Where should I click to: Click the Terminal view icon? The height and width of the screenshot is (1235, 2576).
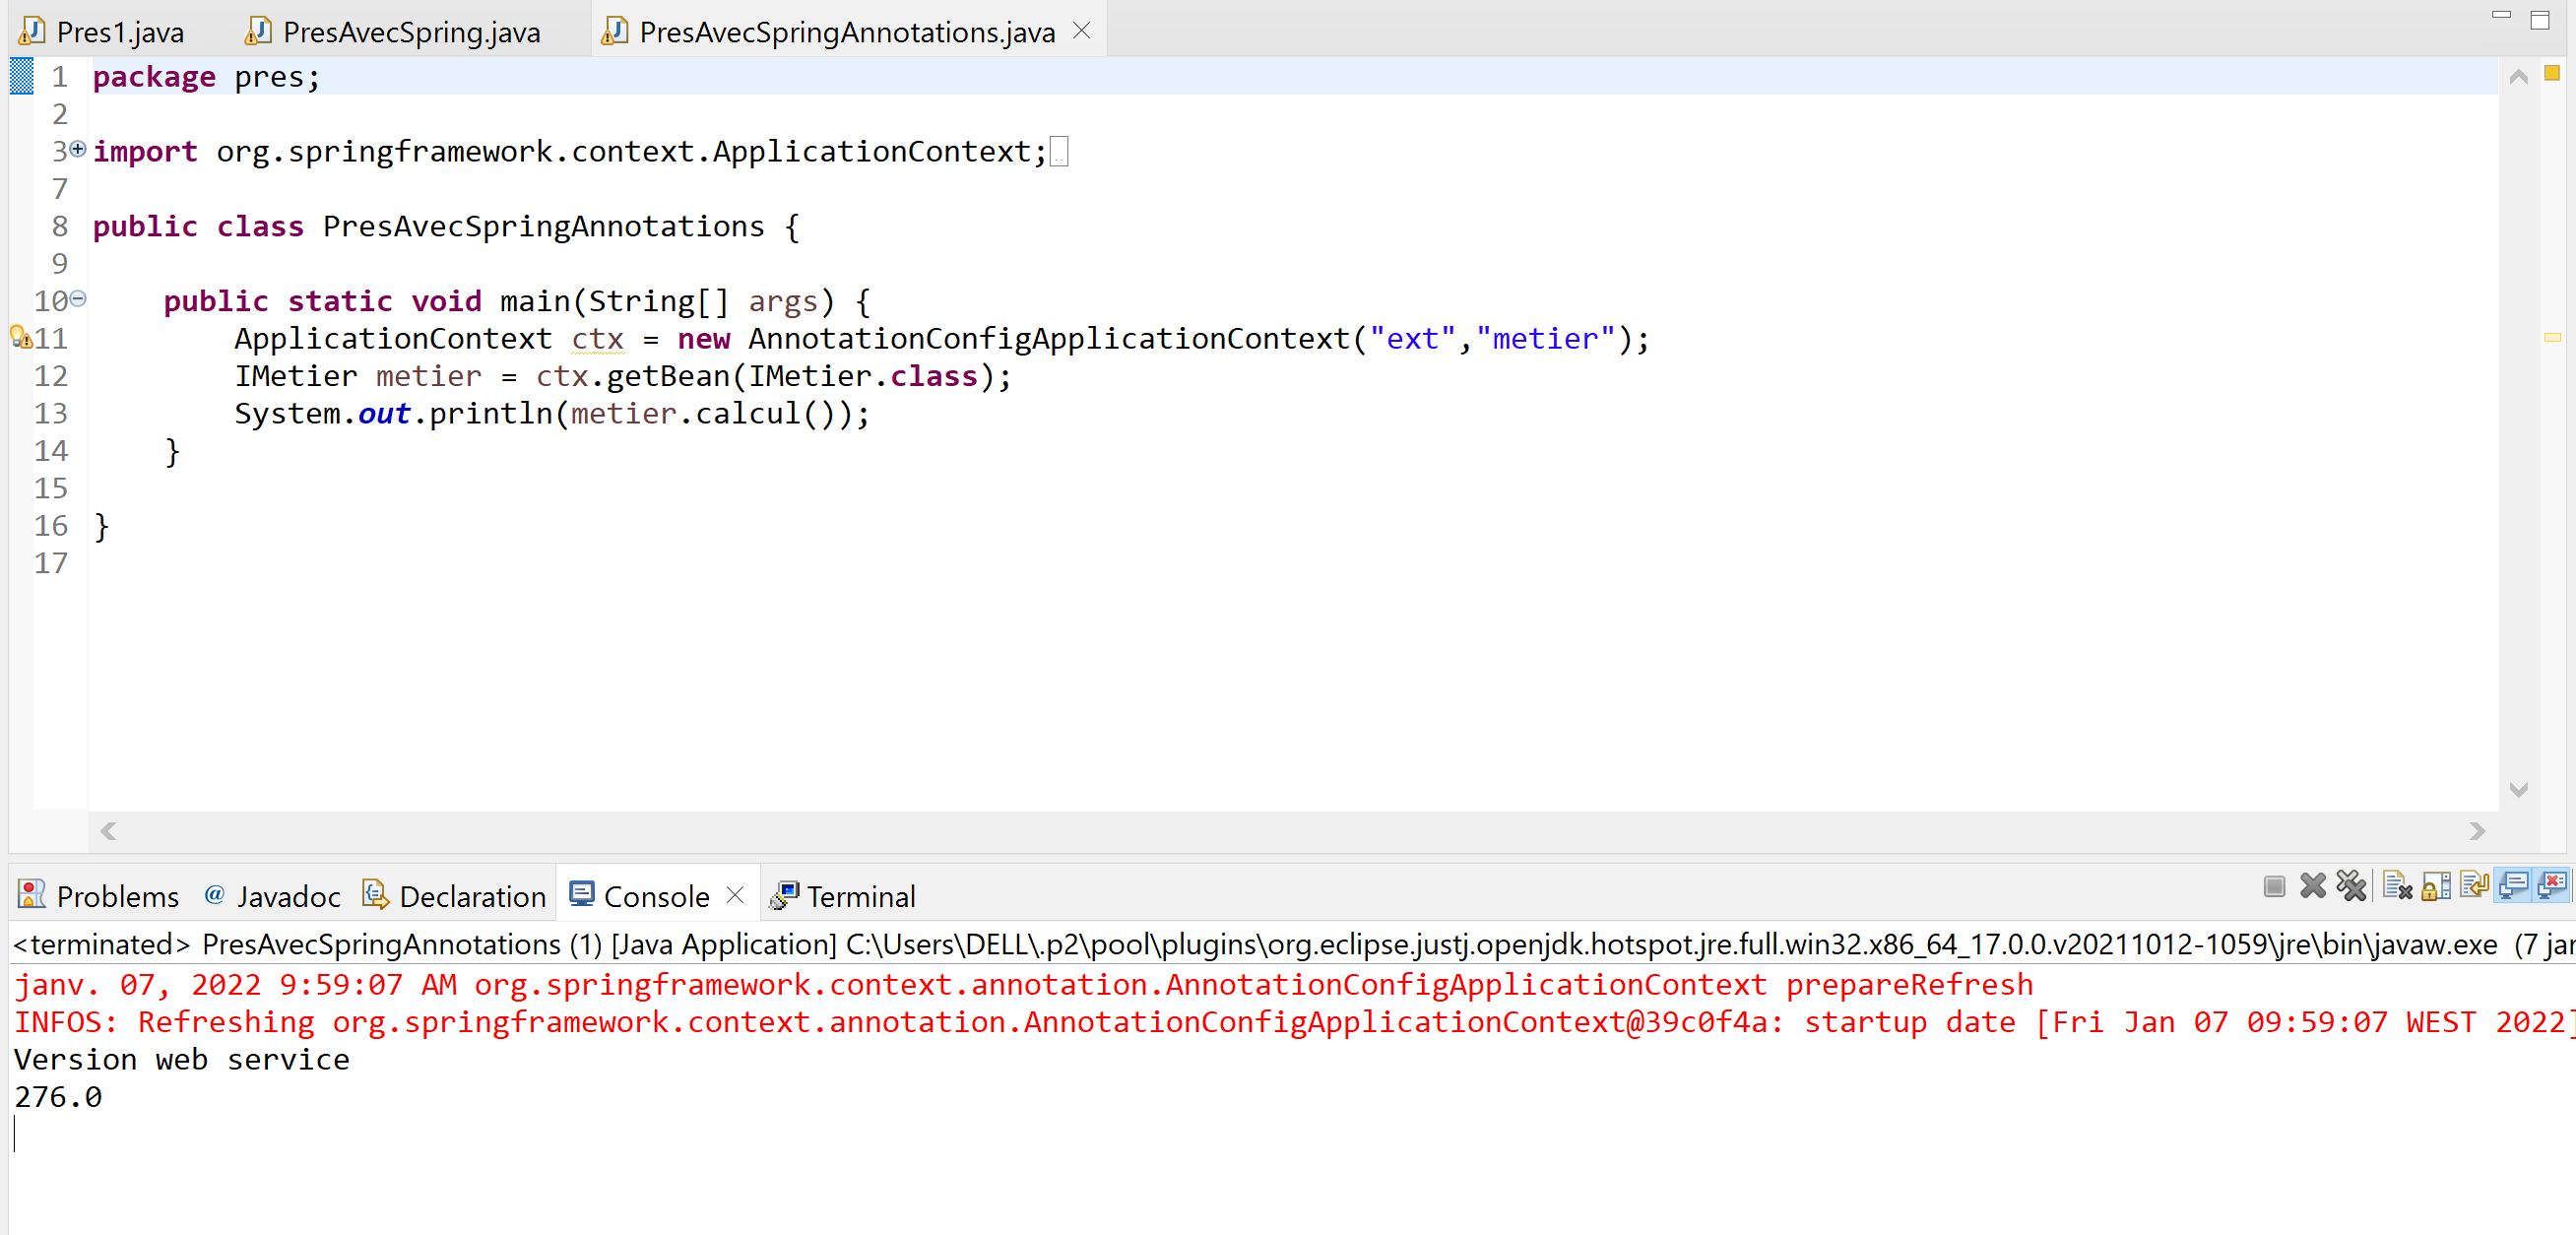pyautogui.click(x=784, y=895)
